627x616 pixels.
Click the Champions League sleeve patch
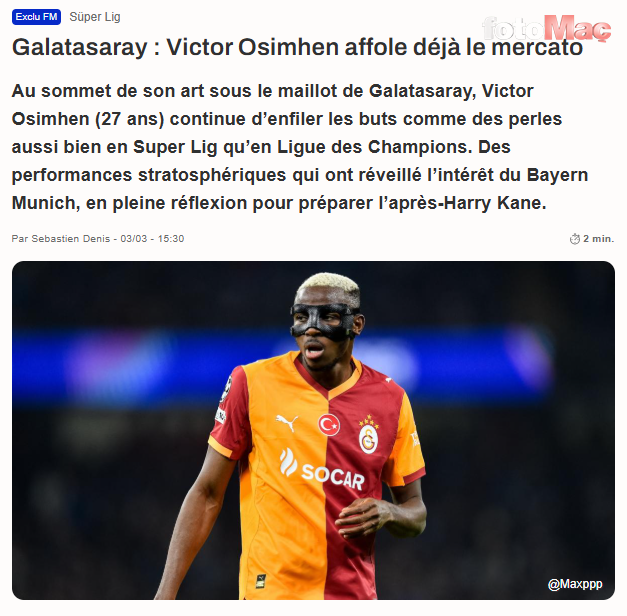tap(227, 389)
